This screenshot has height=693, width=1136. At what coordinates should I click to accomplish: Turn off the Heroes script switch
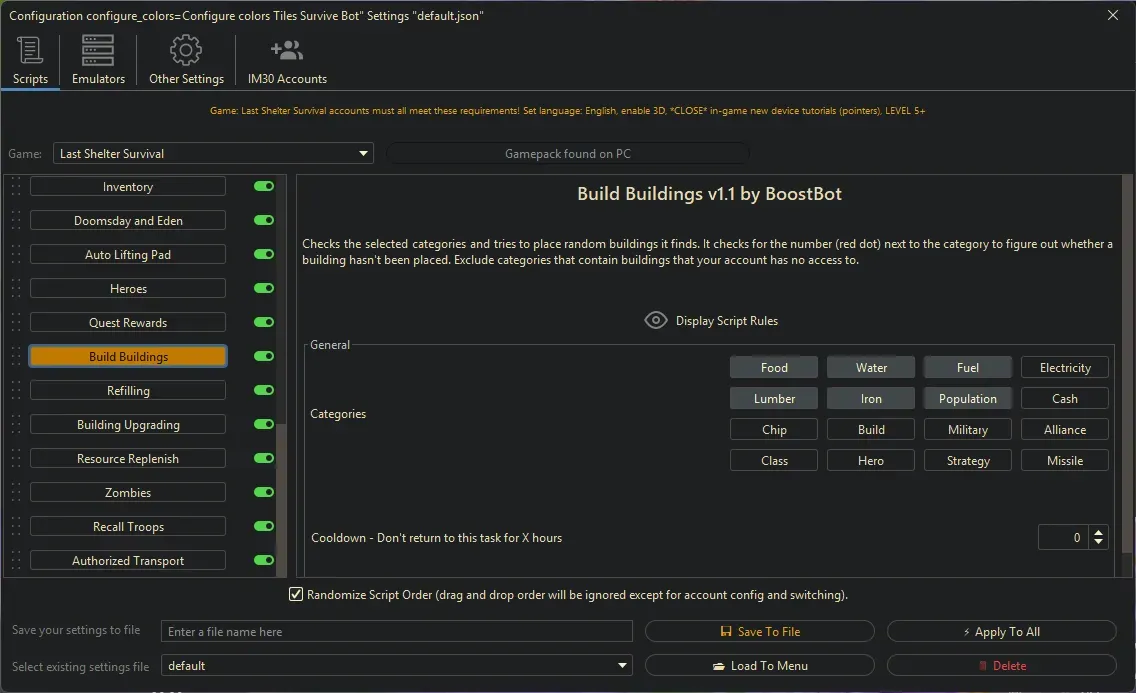coord(264,288)
